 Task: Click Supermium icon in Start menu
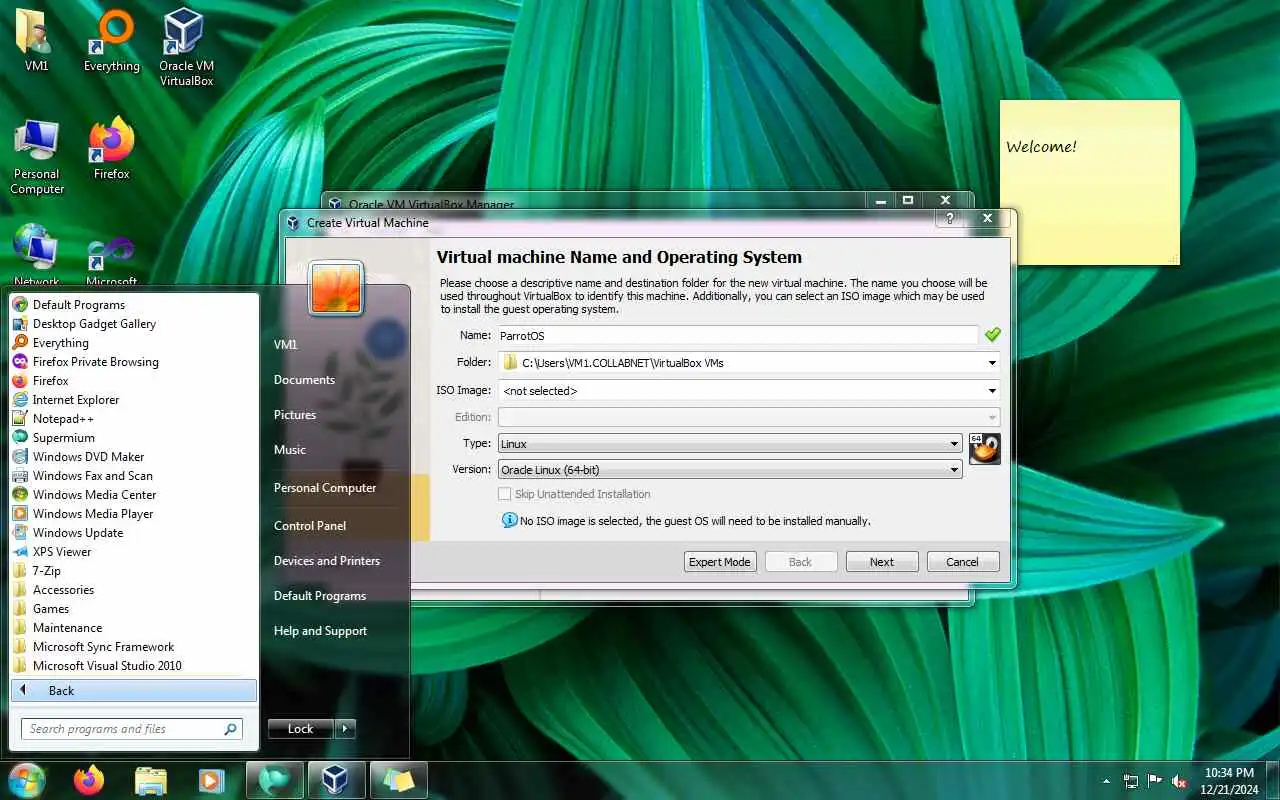19,438
